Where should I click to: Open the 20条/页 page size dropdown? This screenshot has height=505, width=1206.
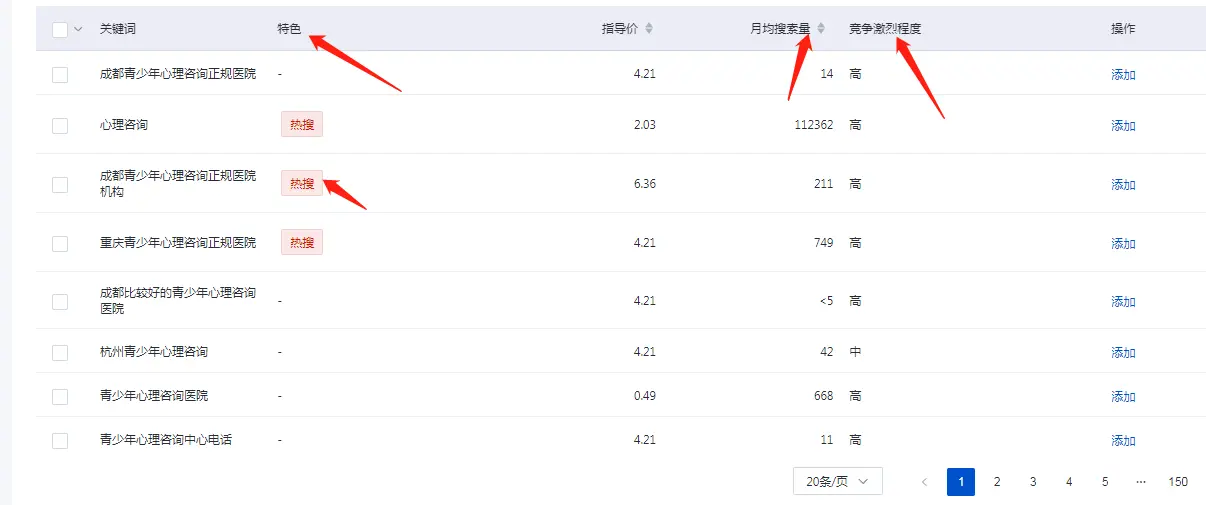pyautogui.click(x=837, y=482)
